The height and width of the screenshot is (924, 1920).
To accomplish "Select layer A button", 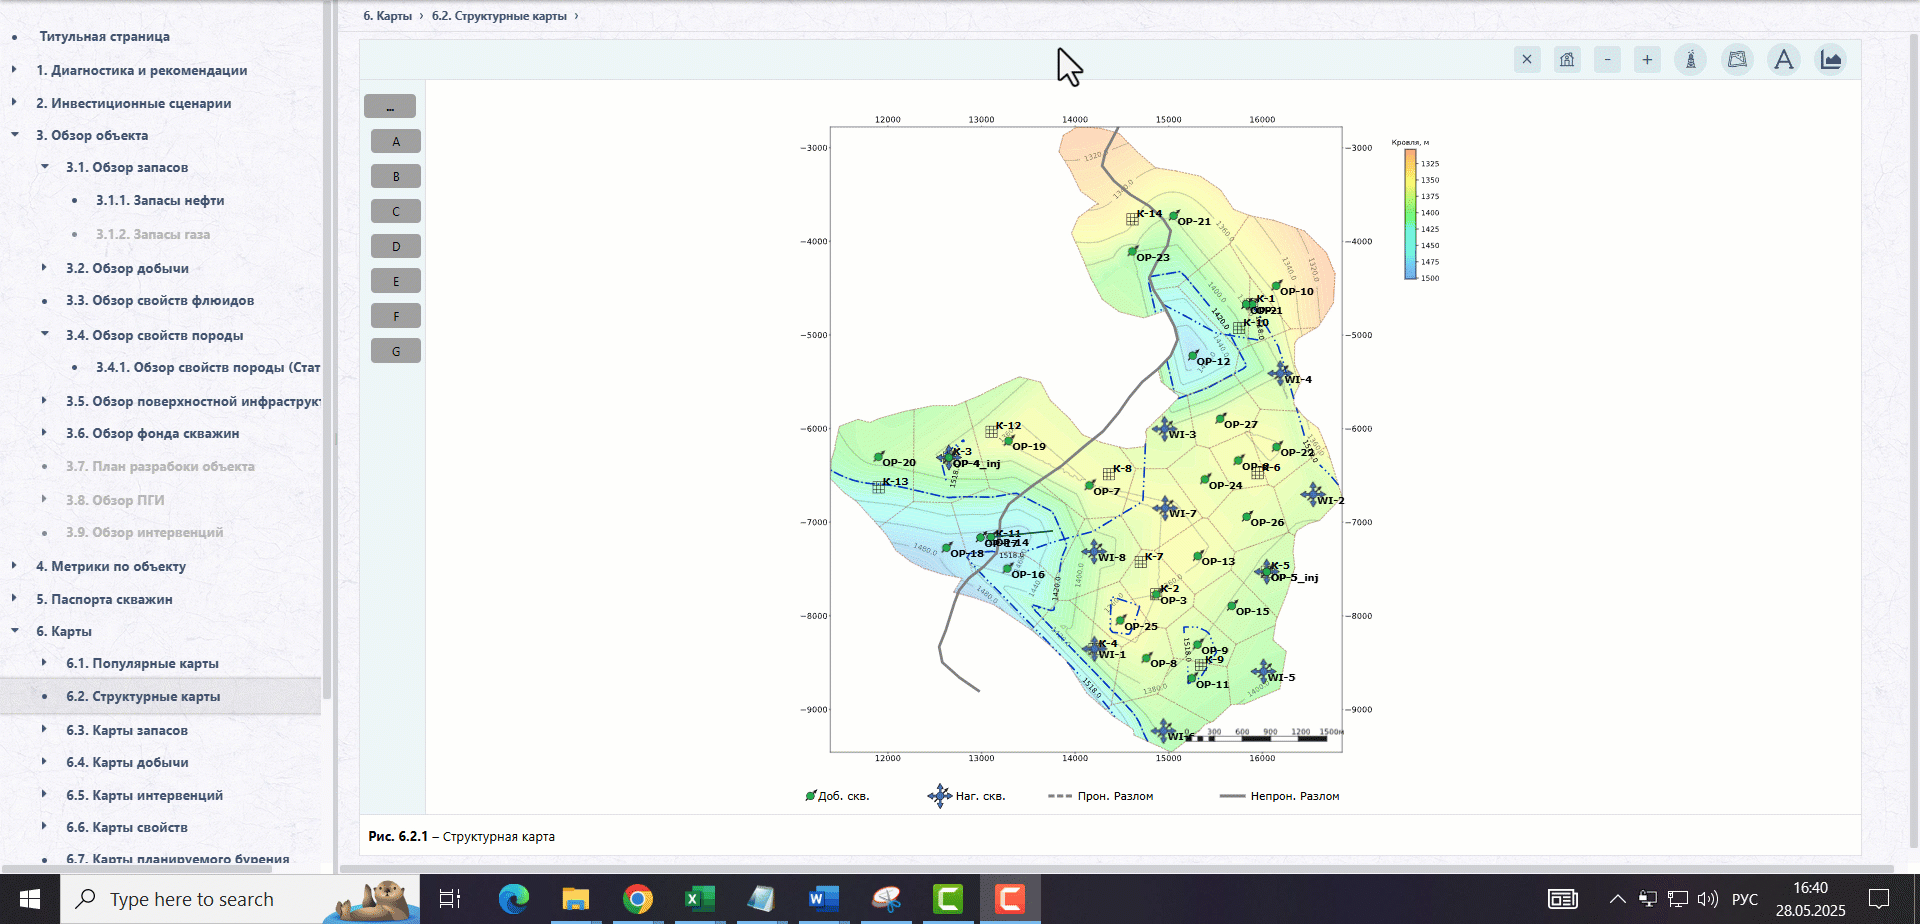I will (x=396, y=141).
